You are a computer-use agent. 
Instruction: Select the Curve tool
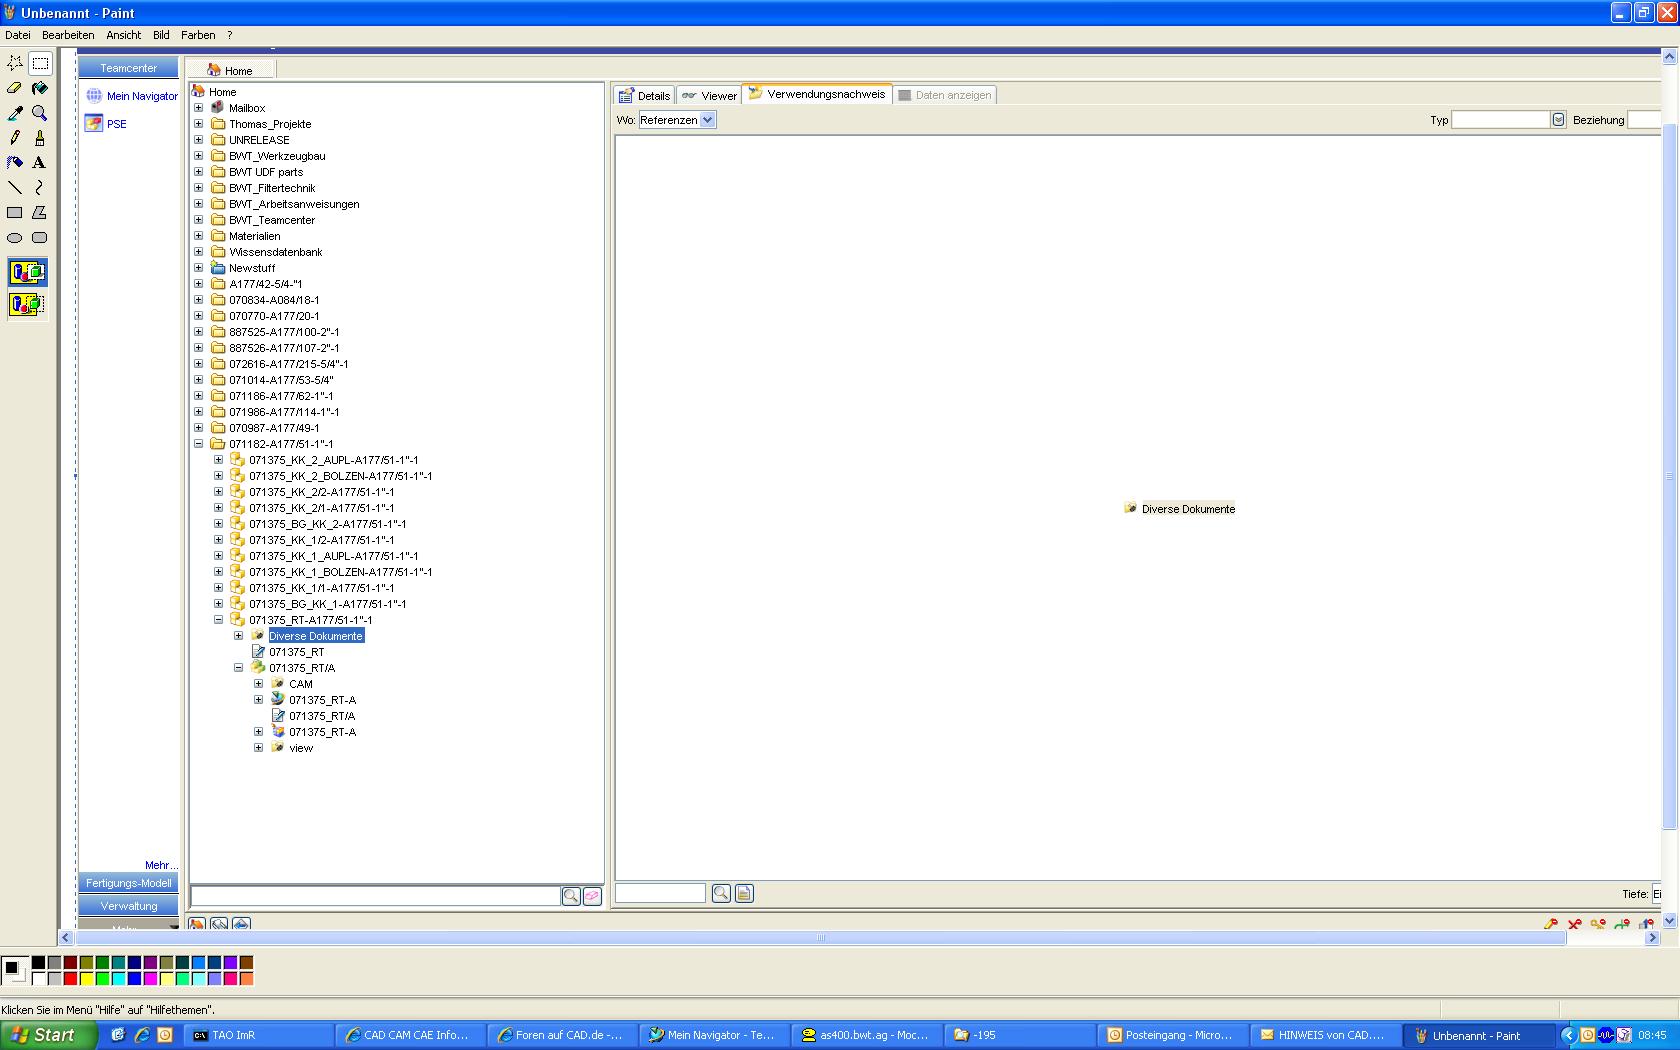point(40,188)
